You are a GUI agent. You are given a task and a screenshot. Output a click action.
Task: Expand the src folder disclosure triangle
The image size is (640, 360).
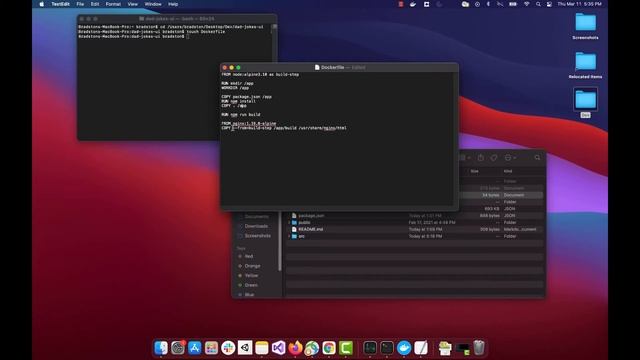(289, 236)
